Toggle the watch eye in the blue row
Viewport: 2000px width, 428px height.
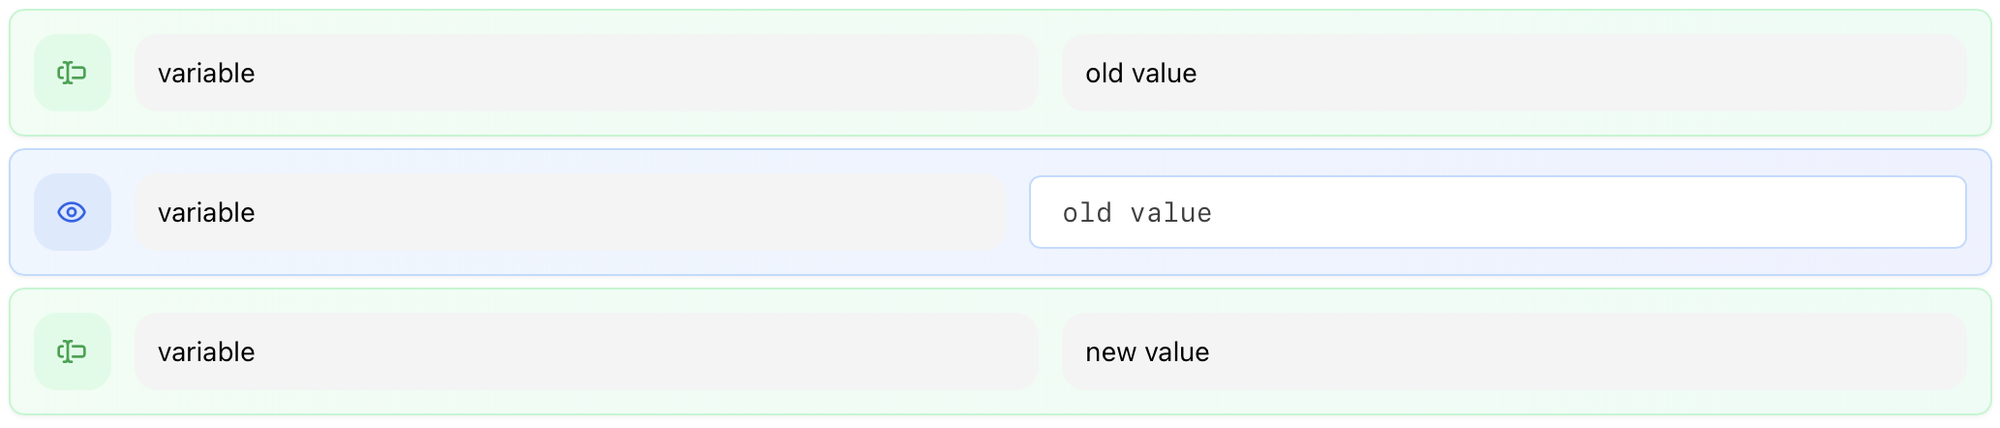[72, 212]
